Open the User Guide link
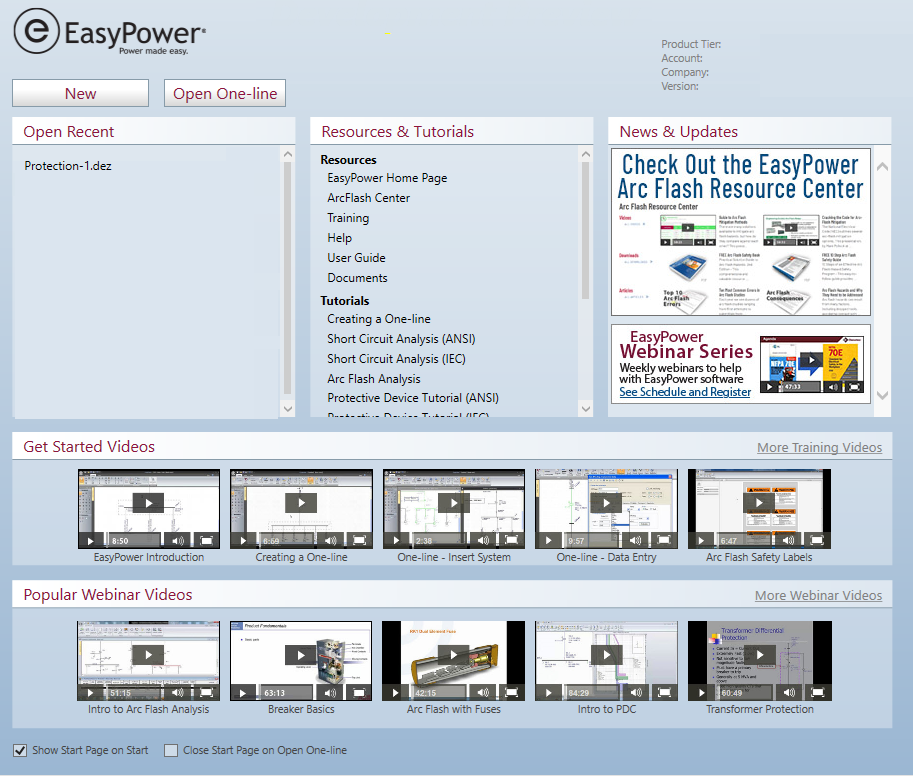The width and height of the screenshot is (913, 777). [356, 257]
